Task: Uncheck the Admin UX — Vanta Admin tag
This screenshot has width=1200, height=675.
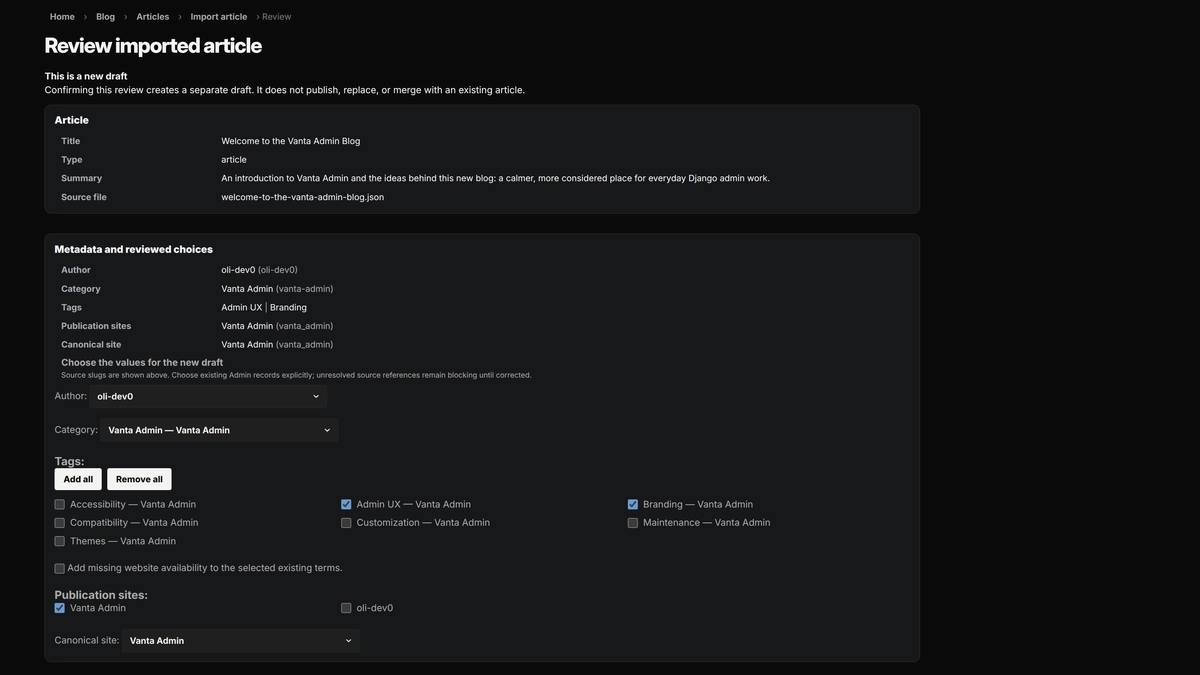Action: tap(346, 505)
